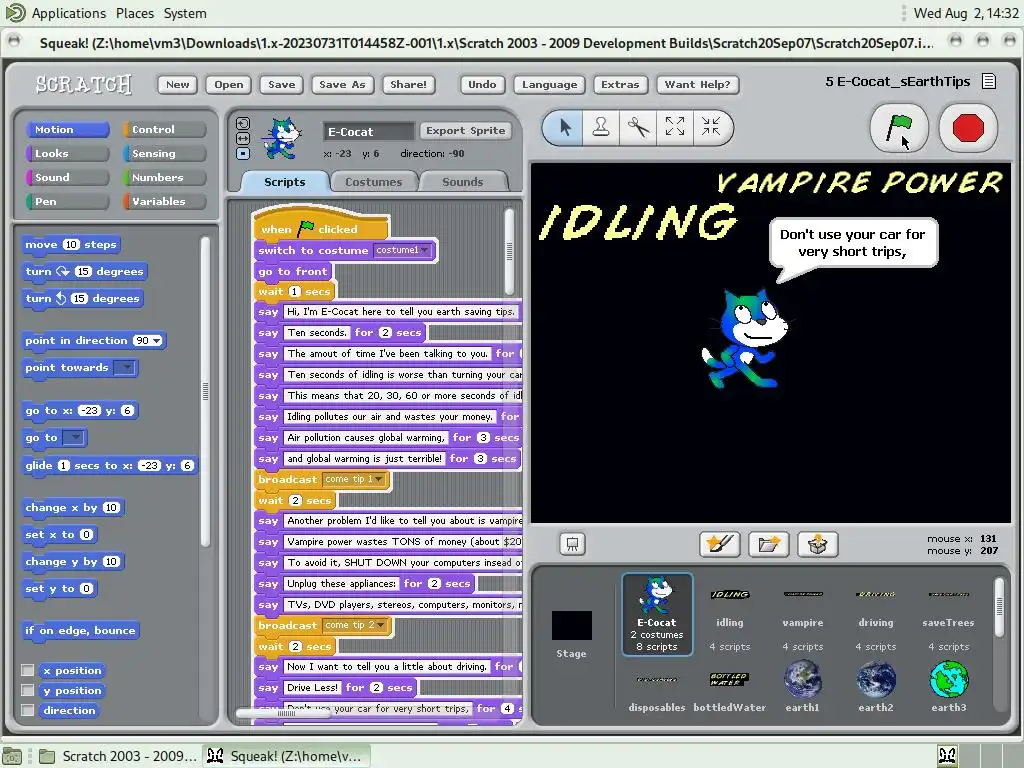The height and width of the screenshot is (768, 1024).
Task: Select the arrow pointer tool
Action: [566, 127]
